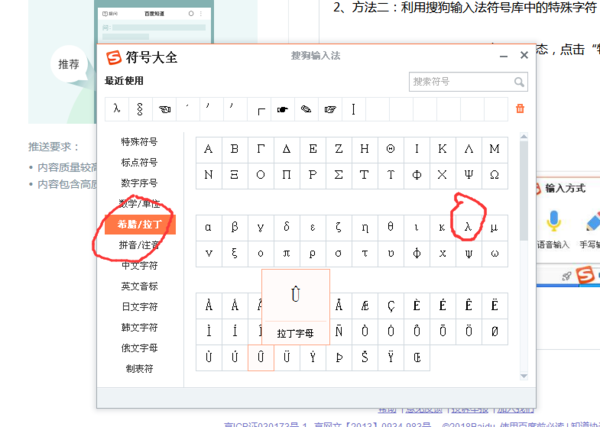Insert Latin ligature Æ
The width and height of the screenshot is (600, 427).
[x=365, y=306]
